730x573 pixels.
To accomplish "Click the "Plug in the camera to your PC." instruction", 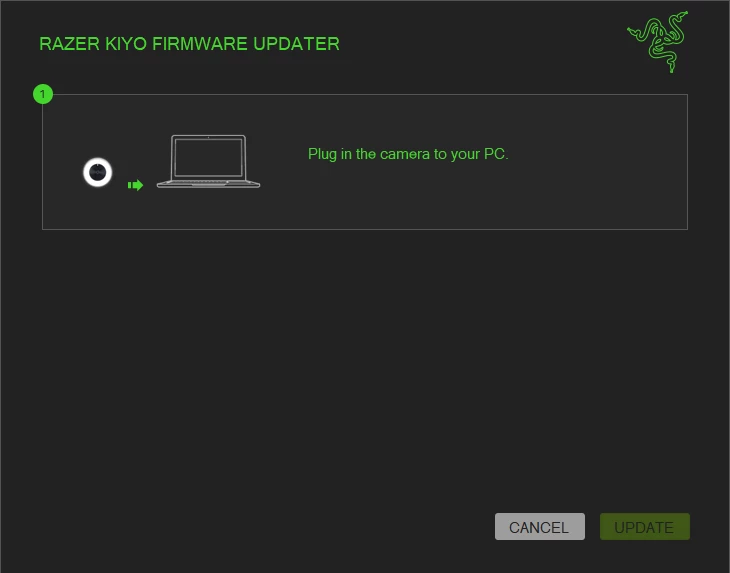I will pos(408,154).
